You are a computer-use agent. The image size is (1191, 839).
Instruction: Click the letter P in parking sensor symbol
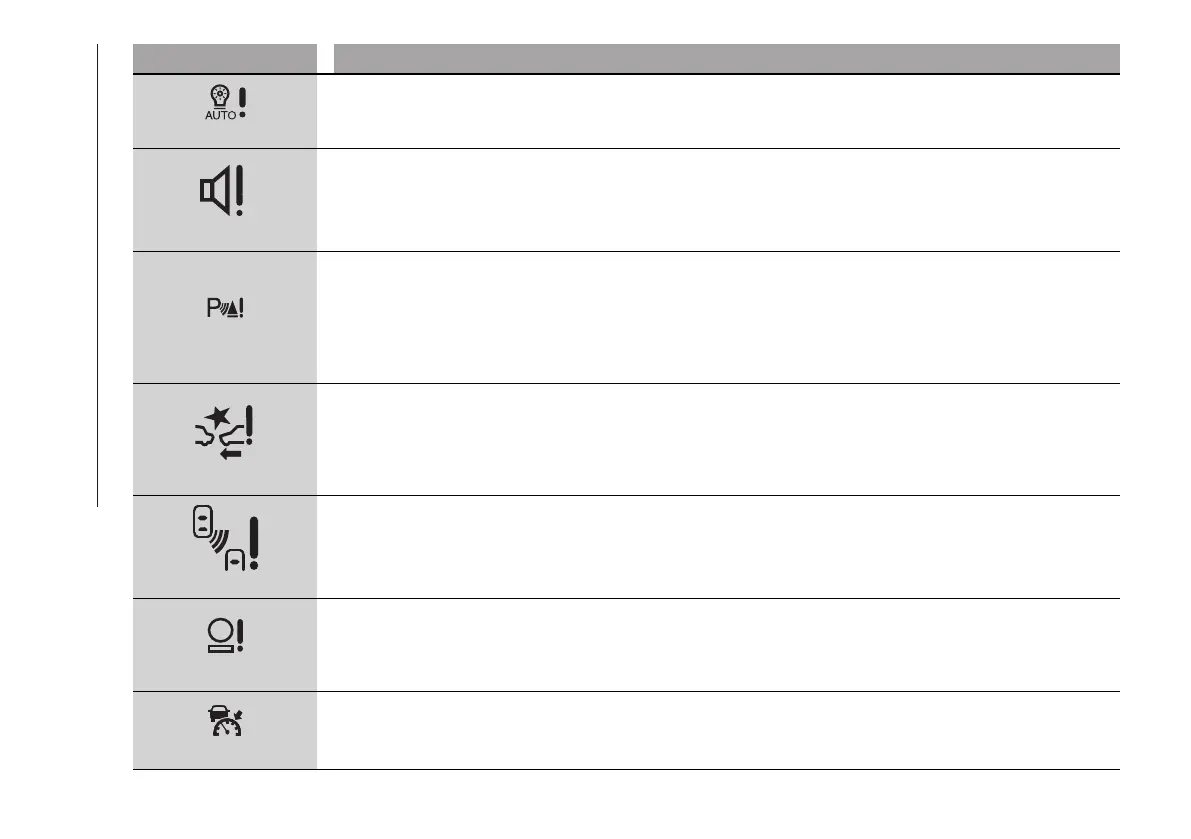click(x=211, y=310)
